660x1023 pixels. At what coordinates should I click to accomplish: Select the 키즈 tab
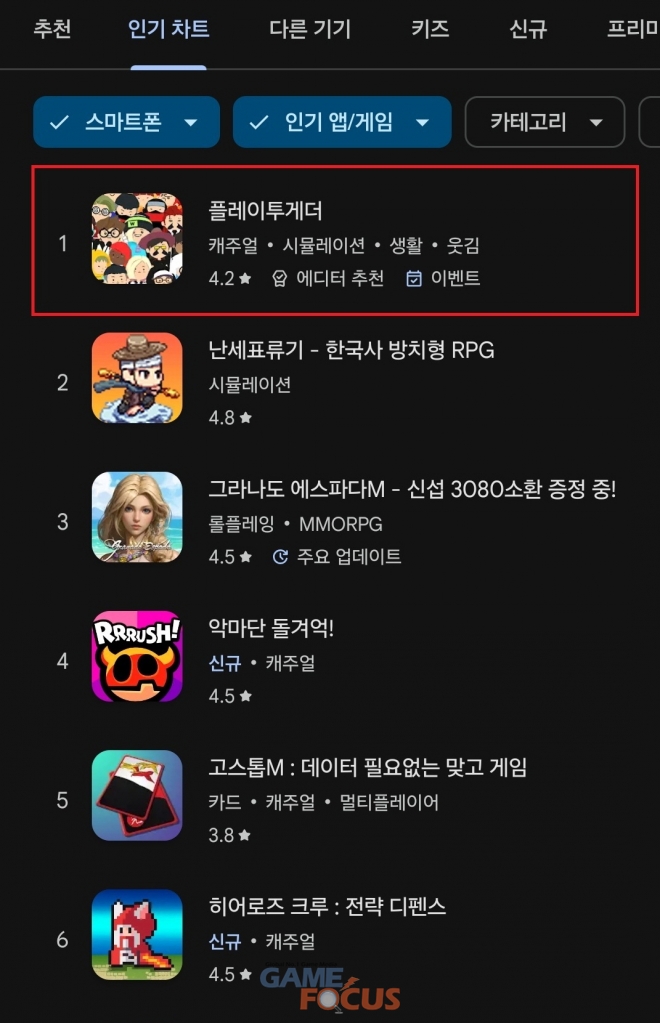pos(430,29)
